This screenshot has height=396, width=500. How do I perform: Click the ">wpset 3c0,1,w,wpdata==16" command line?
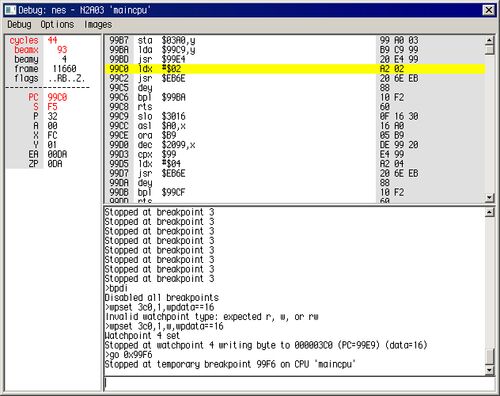click(x=164, y=326)
